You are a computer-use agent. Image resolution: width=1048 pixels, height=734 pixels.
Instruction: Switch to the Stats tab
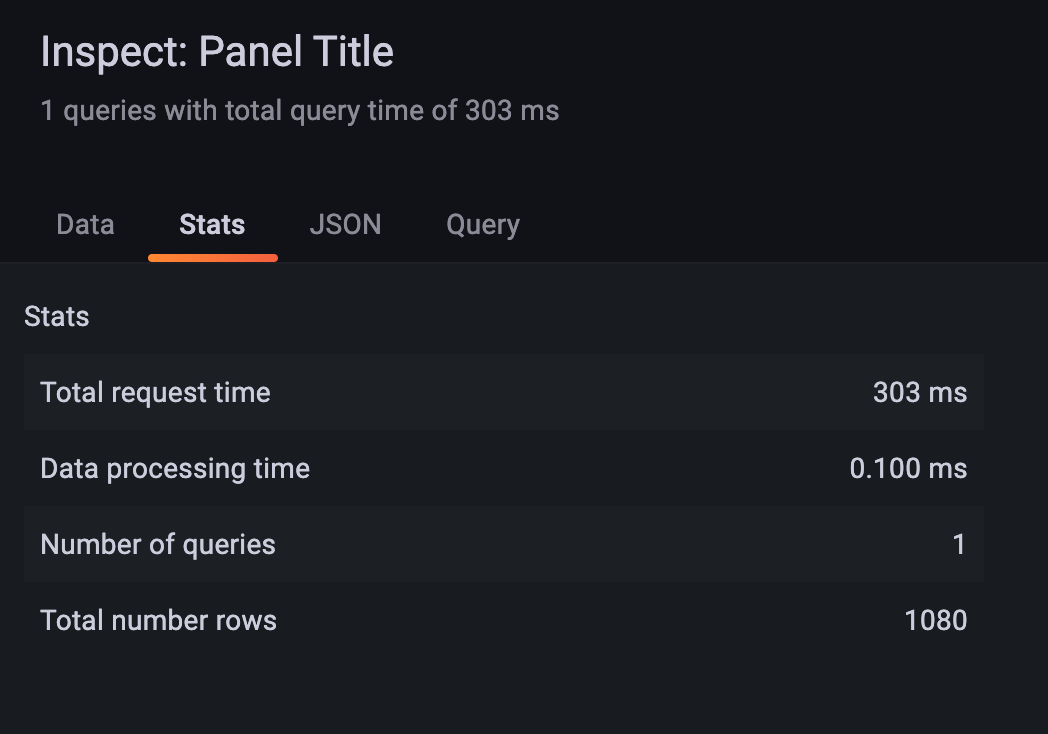pos(212,224)
